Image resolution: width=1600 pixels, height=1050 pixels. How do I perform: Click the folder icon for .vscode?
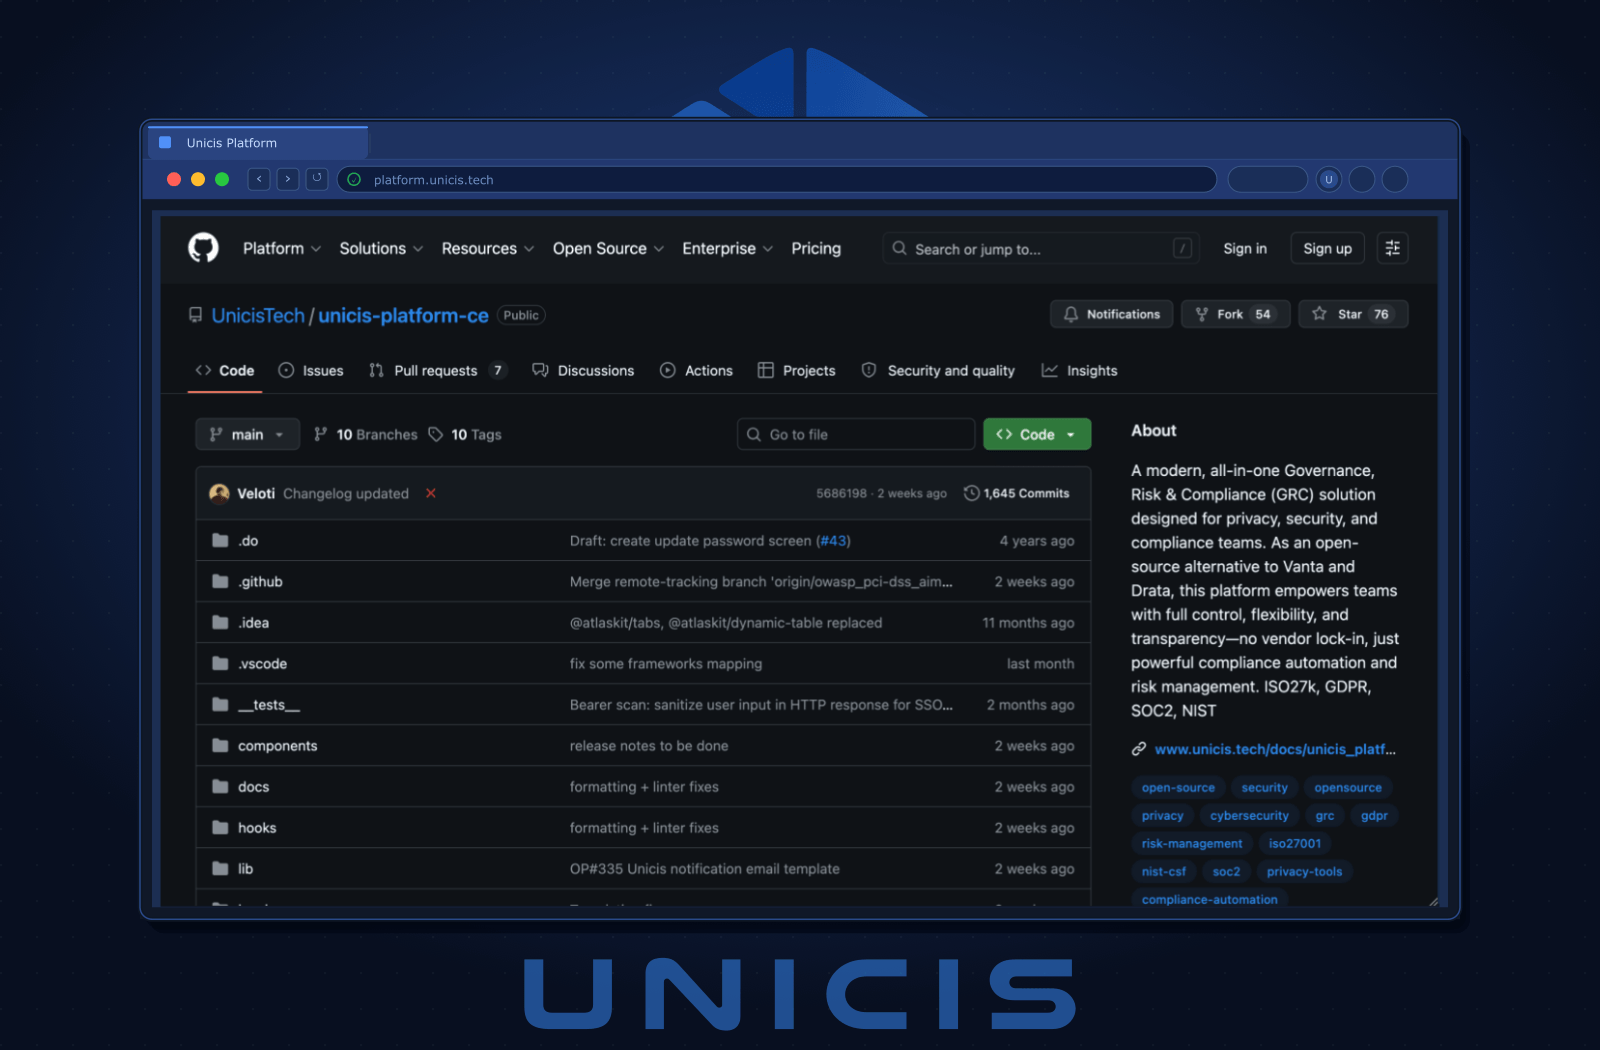220,664
